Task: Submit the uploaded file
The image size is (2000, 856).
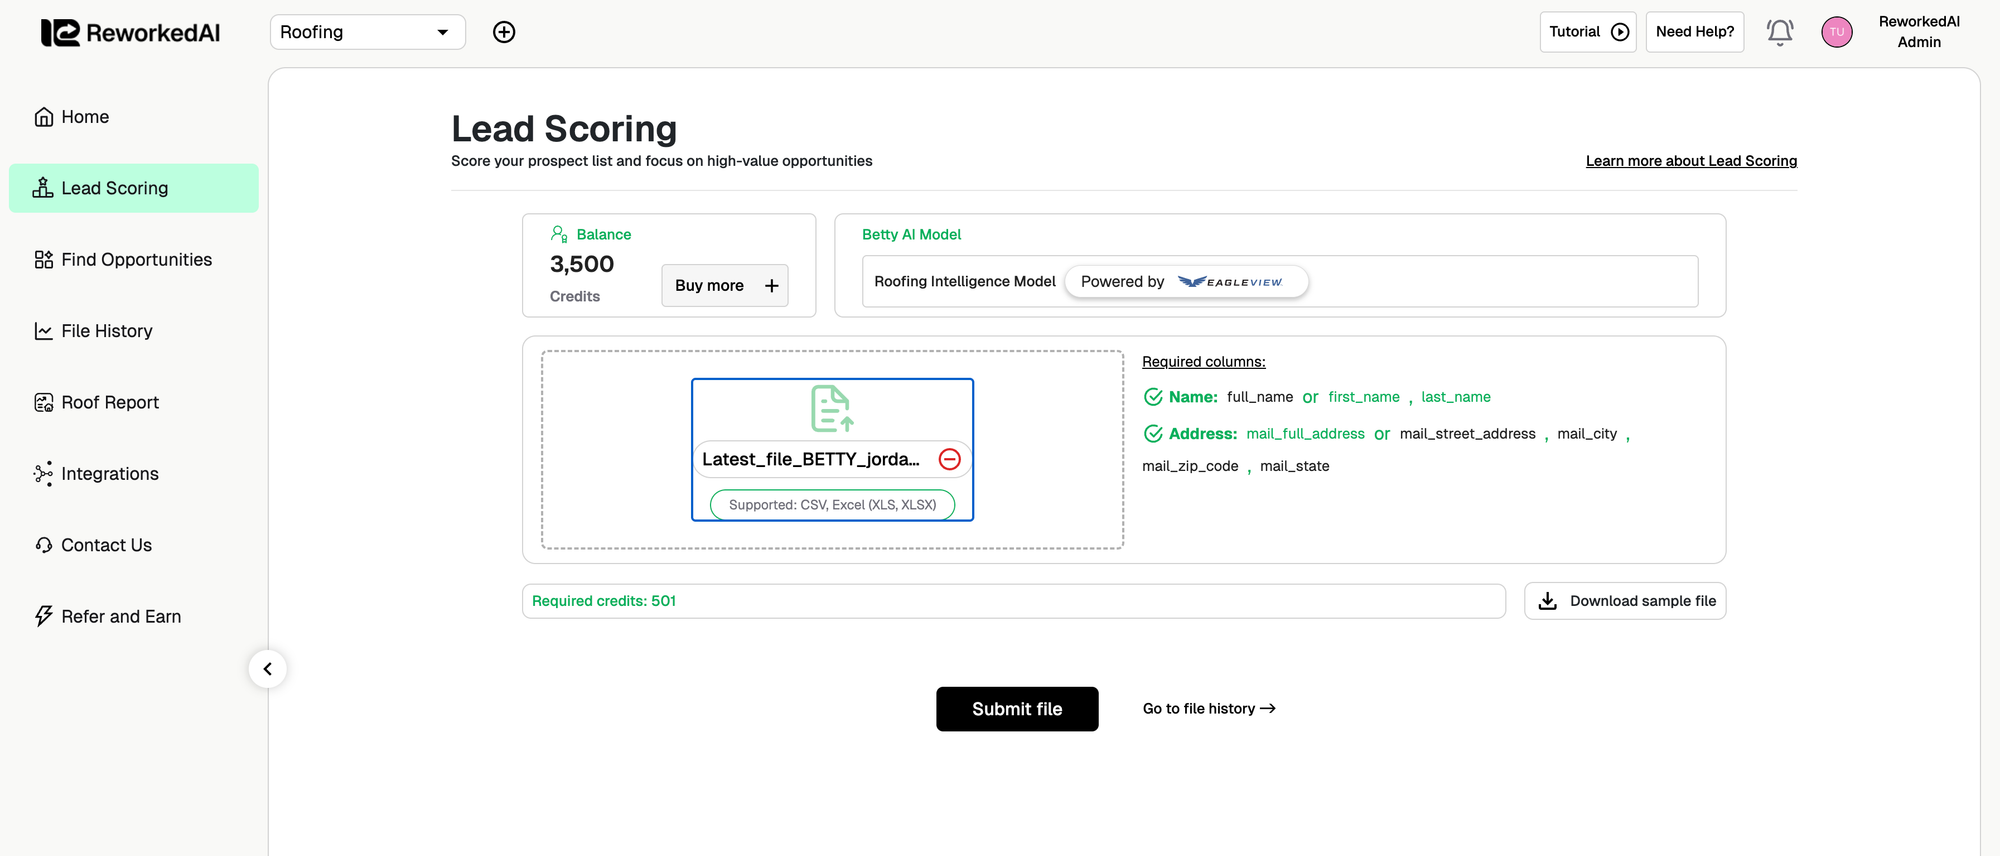Action: coord(1017,709)
